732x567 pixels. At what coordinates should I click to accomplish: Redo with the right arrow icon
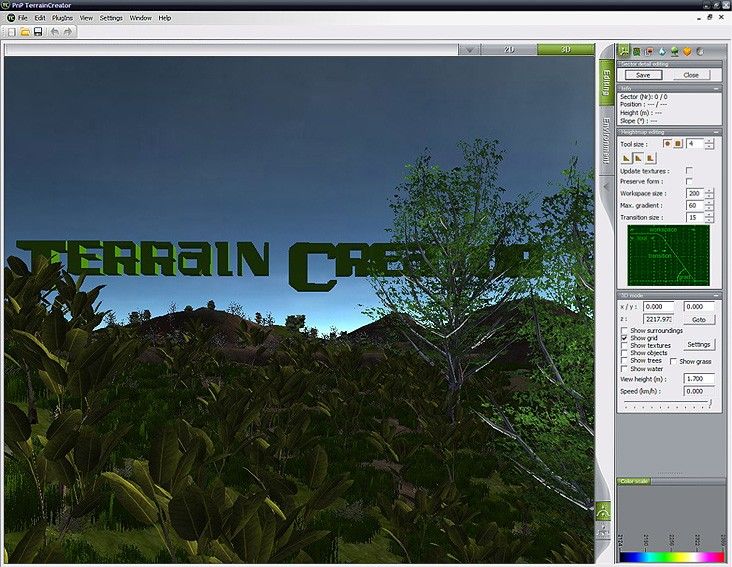point(68,32)
